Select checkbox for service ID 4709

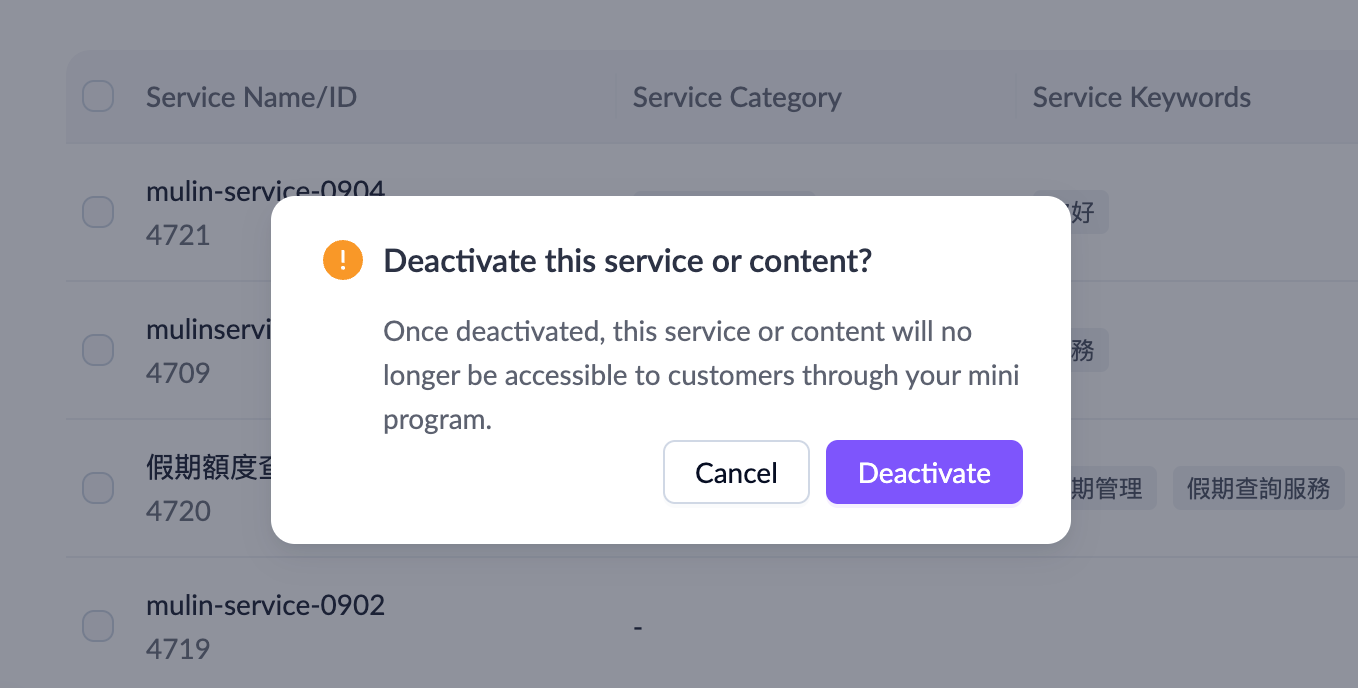click(98, 350)
